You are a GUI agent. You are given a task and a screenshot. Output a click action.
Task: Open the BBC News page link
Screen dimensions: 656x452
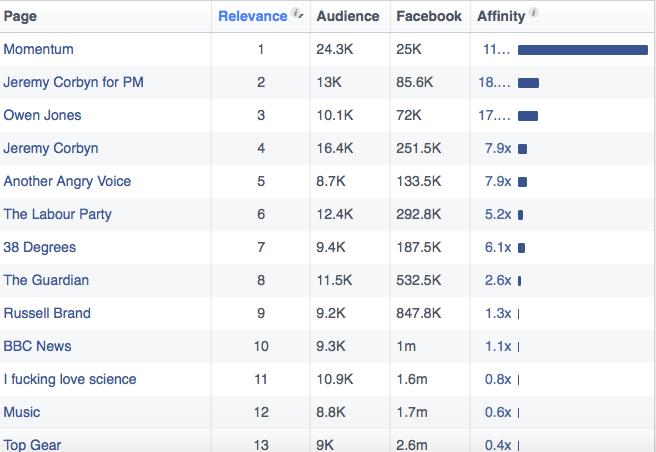tap(38, 346)
